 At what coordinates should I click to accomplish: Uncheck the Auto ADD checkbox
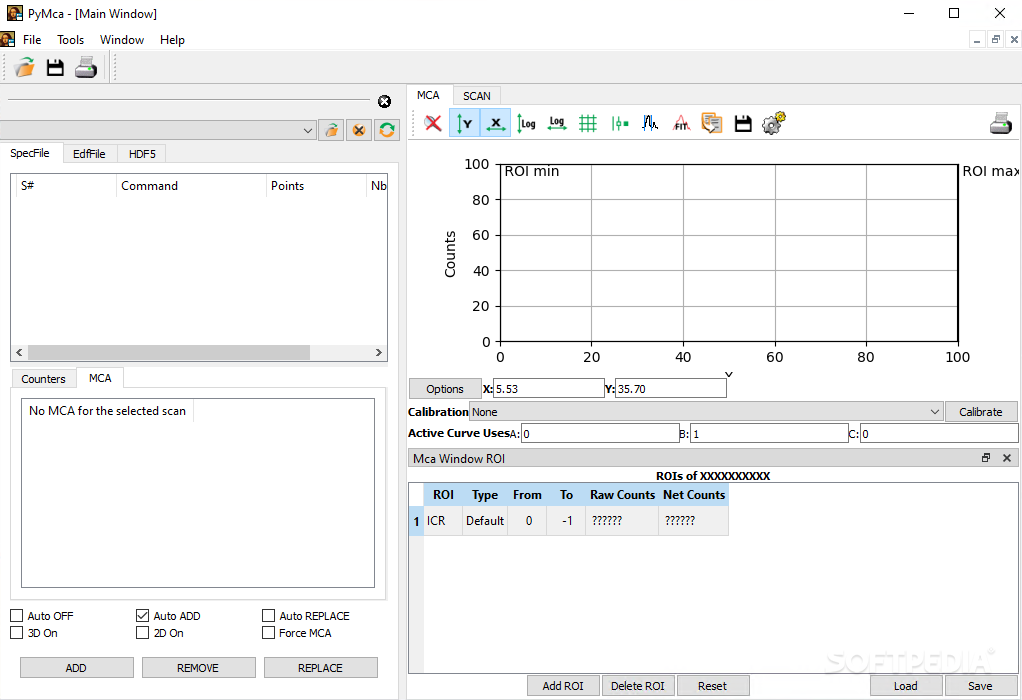pyautogui.click(x=143, y=615)
